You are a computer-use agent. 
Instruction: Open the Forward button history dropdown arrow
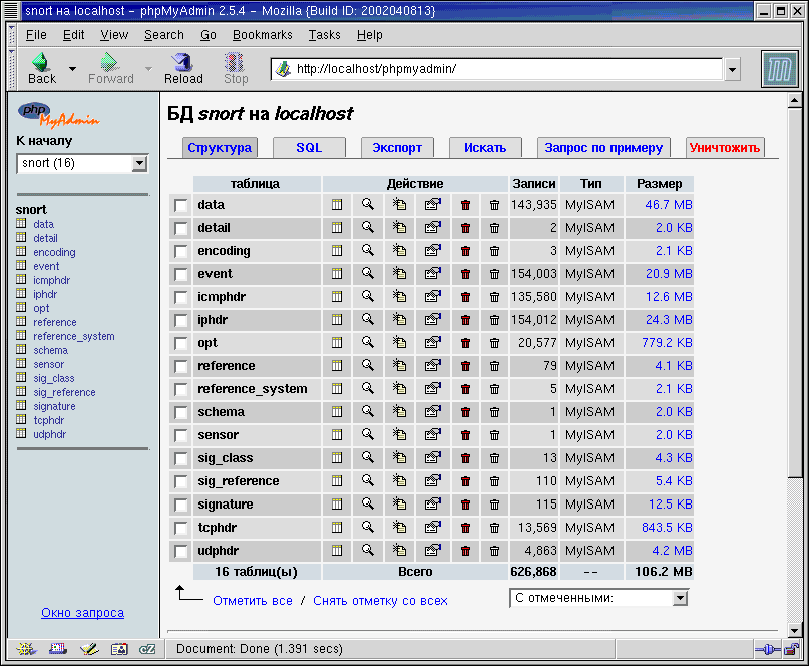[x=148, y=69]
